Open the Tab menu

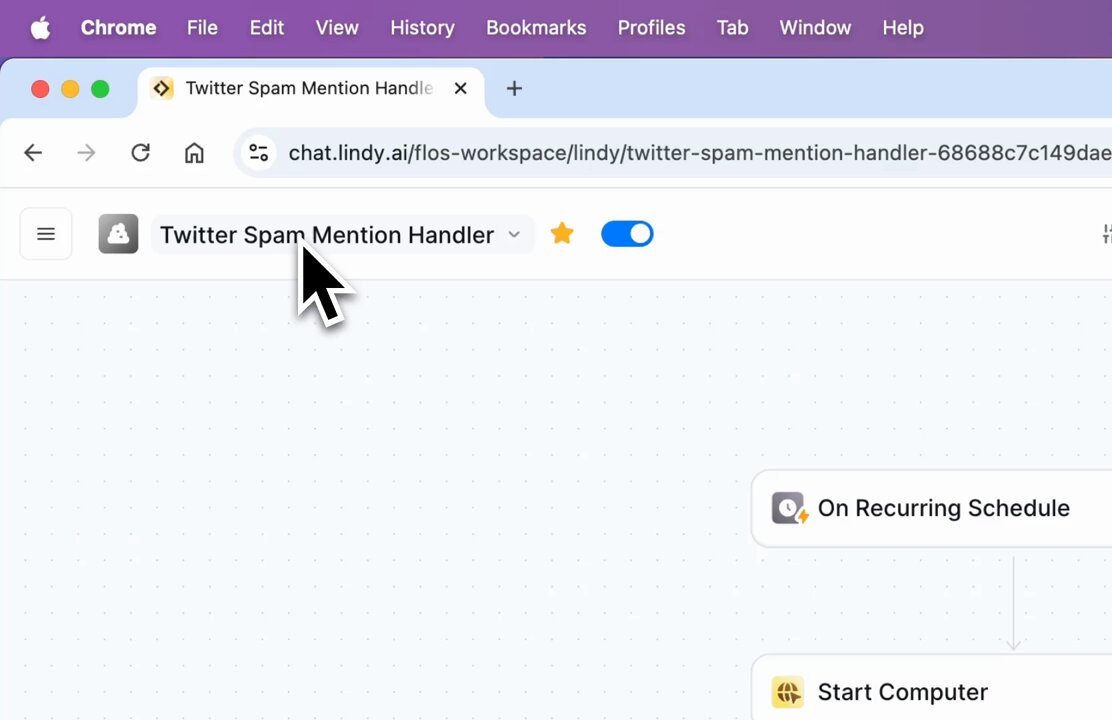pos(732,28)
